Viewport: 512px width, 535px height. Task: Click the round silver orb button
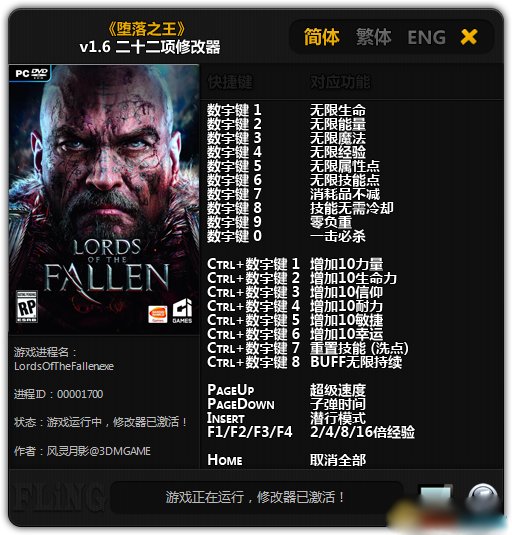pos(482,496)
